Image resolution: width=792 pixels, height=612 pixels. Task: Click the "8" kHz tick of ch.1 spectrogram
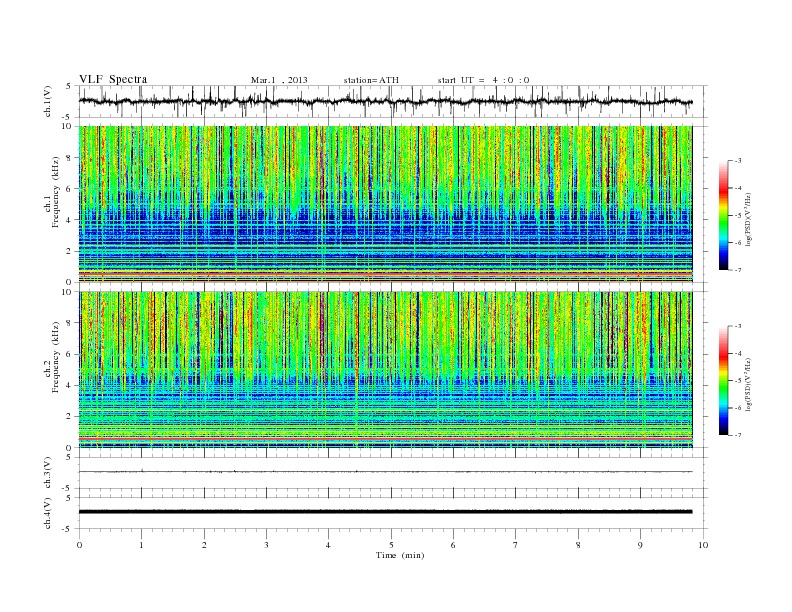(69, 158)
